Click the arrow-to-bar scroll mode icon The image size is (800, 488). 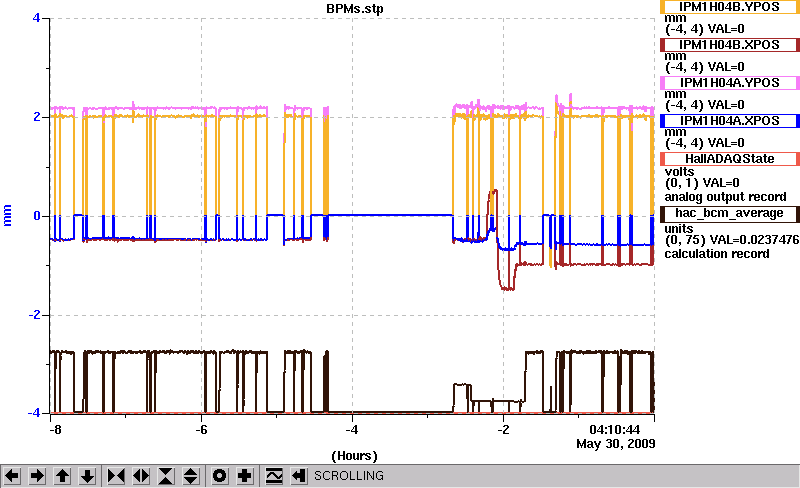[x=299, y=476]
